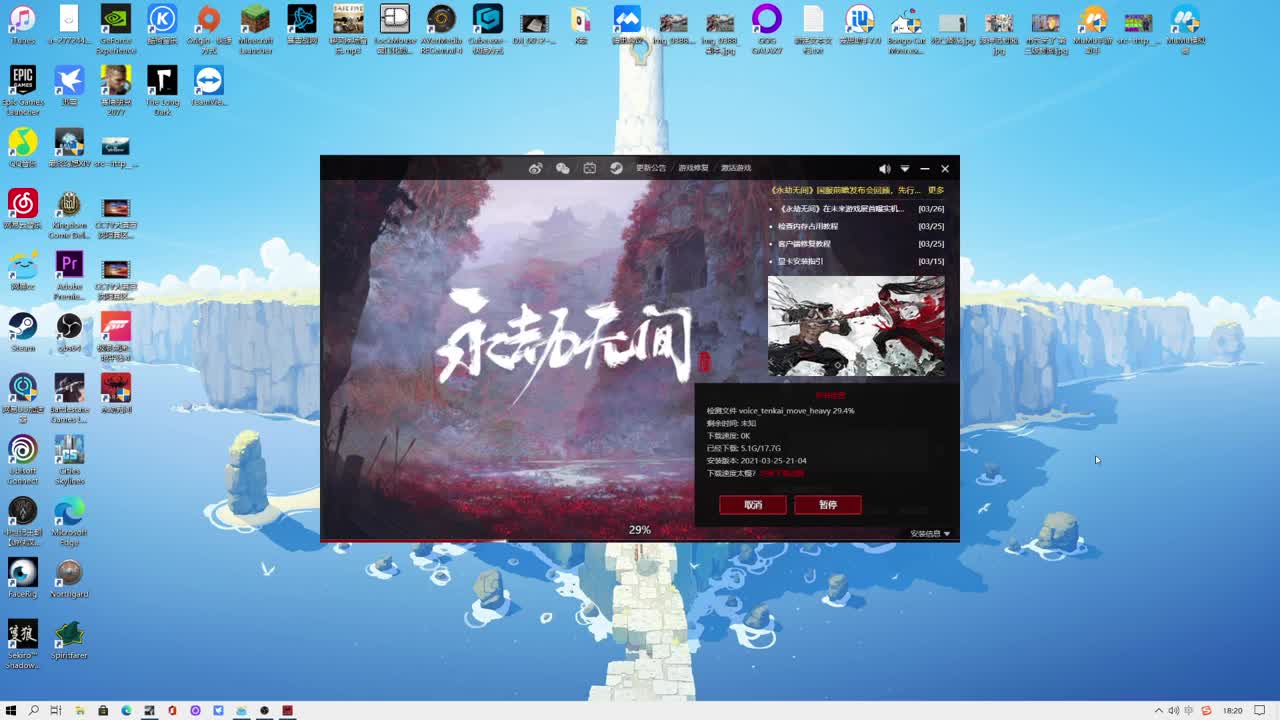This screenshot has width=1280, height=720.
Task: Open the WeChat icon in launcher header
Action: (563, 168)
